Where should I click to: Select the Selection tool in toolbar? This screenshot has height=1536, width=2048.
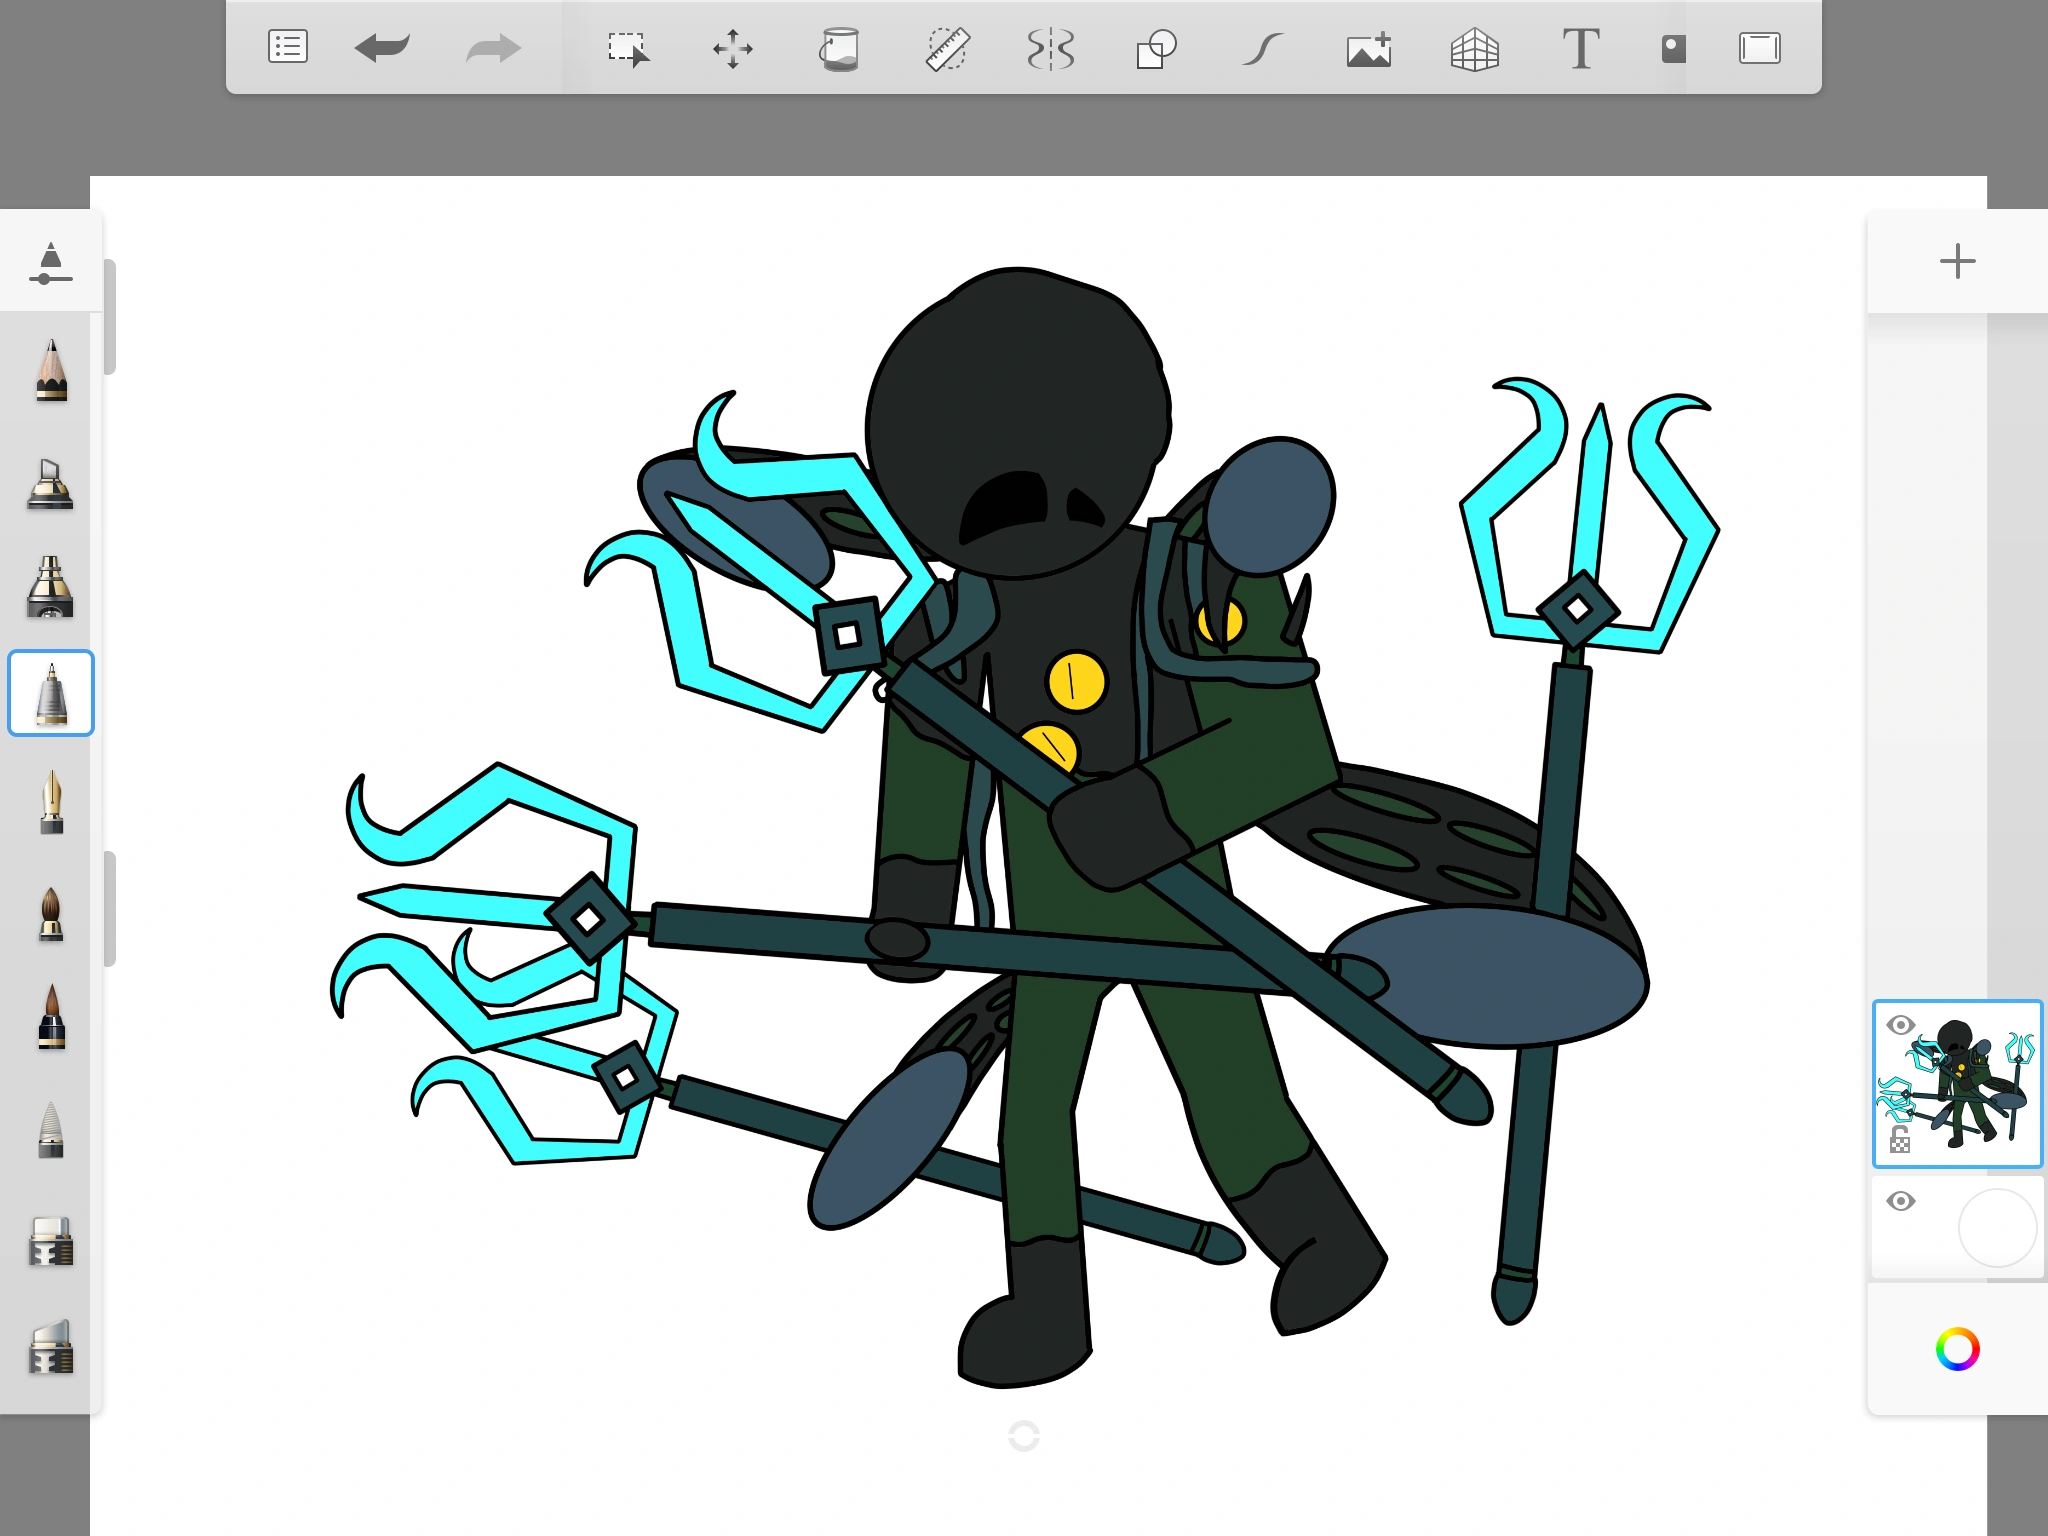tap(628, 48)
